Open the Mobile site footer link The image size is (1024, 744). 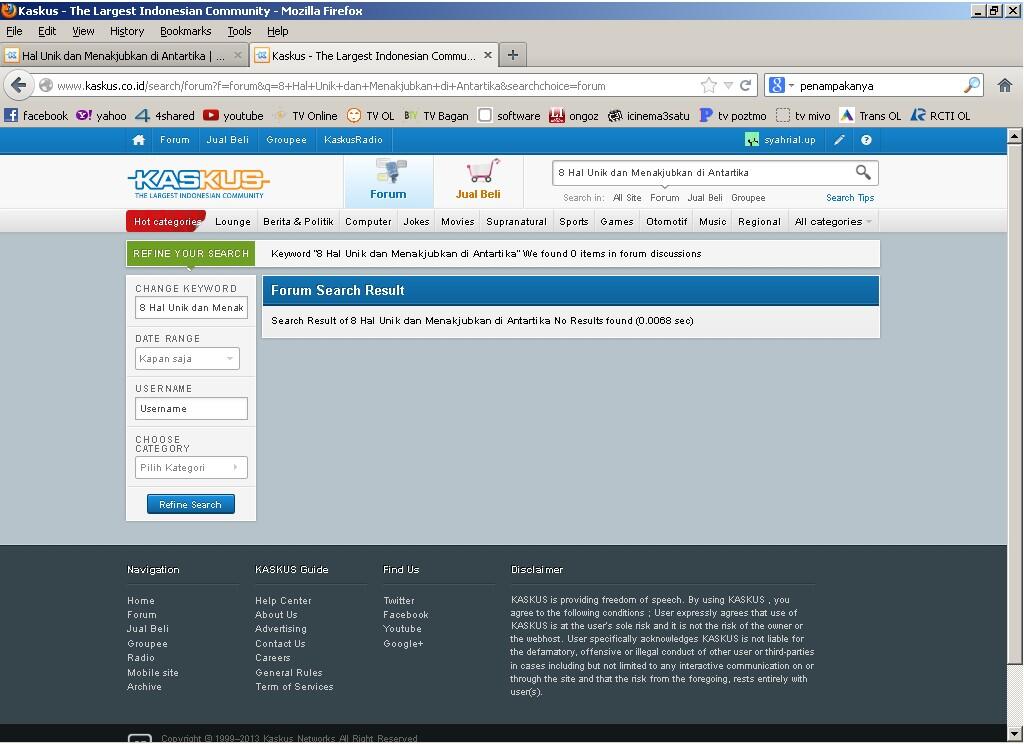click(x=153, y=672)
